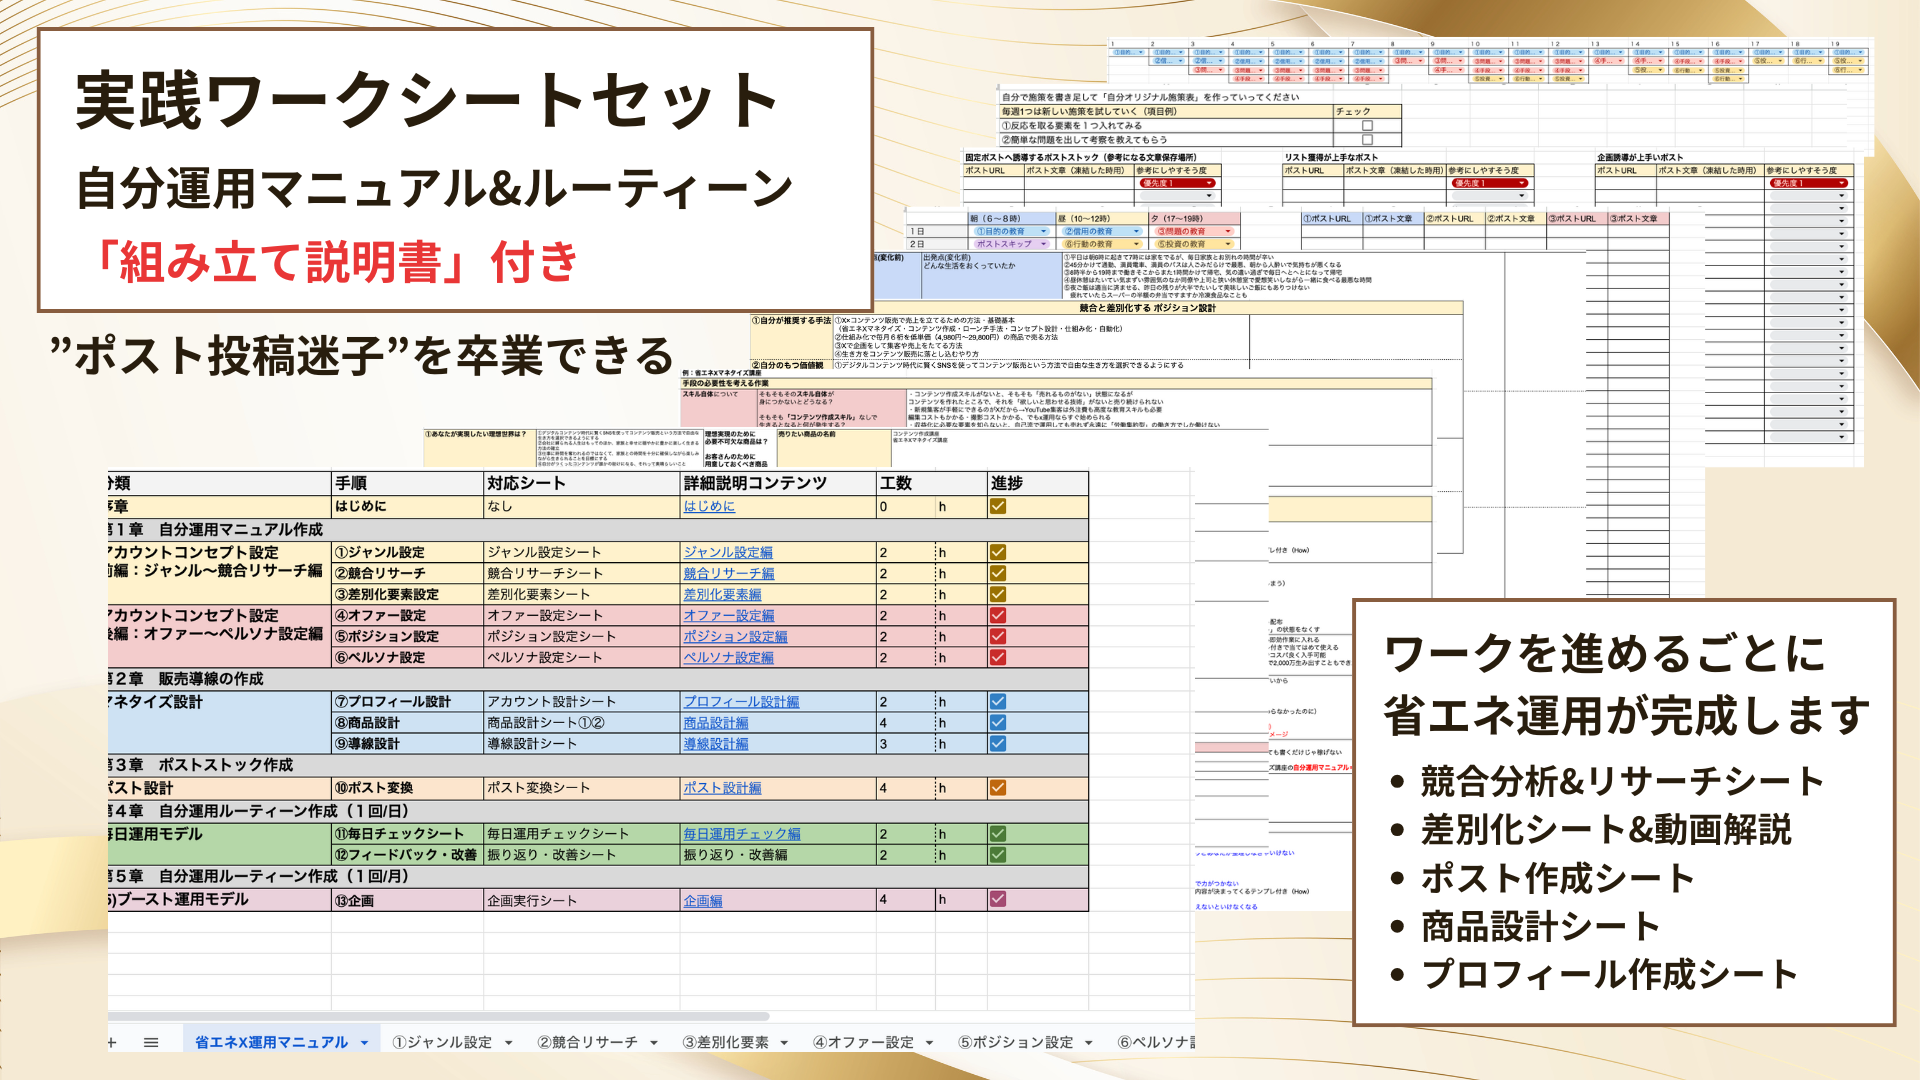The height and width of the screenshot is (1080, 1920).
Task: Select the 毎日運用チェックシート cell
Action: [x=582, y=833]
